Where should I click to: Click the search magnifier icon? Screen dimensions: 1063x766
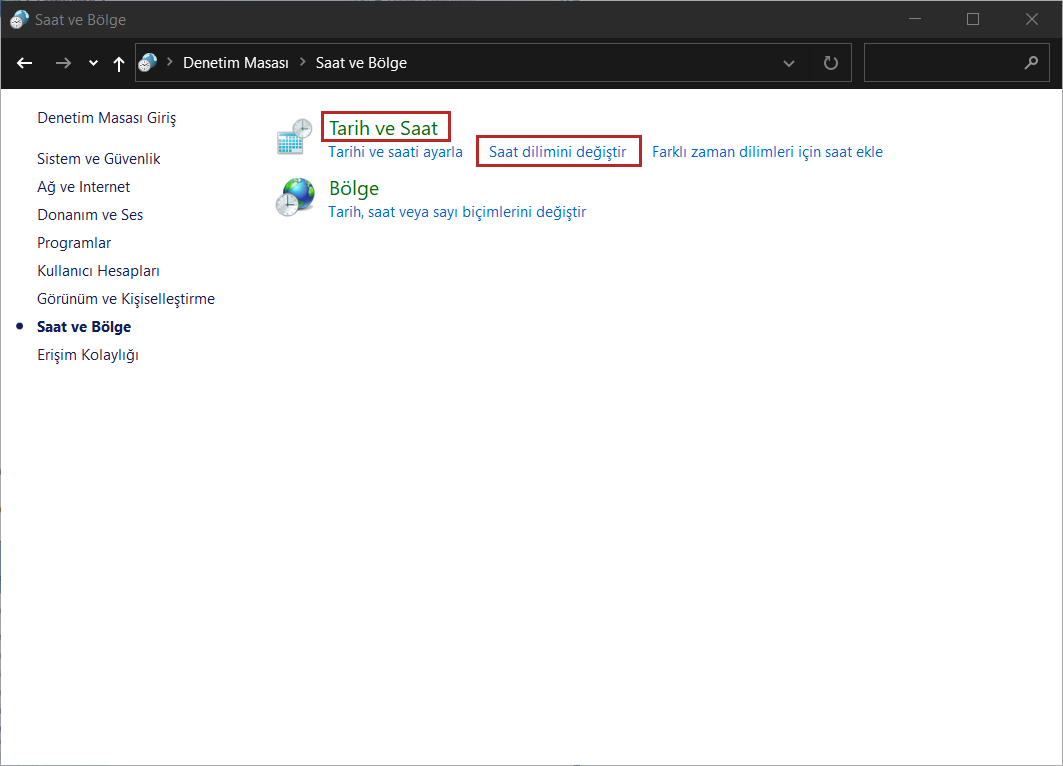[x=1031, y=63]
